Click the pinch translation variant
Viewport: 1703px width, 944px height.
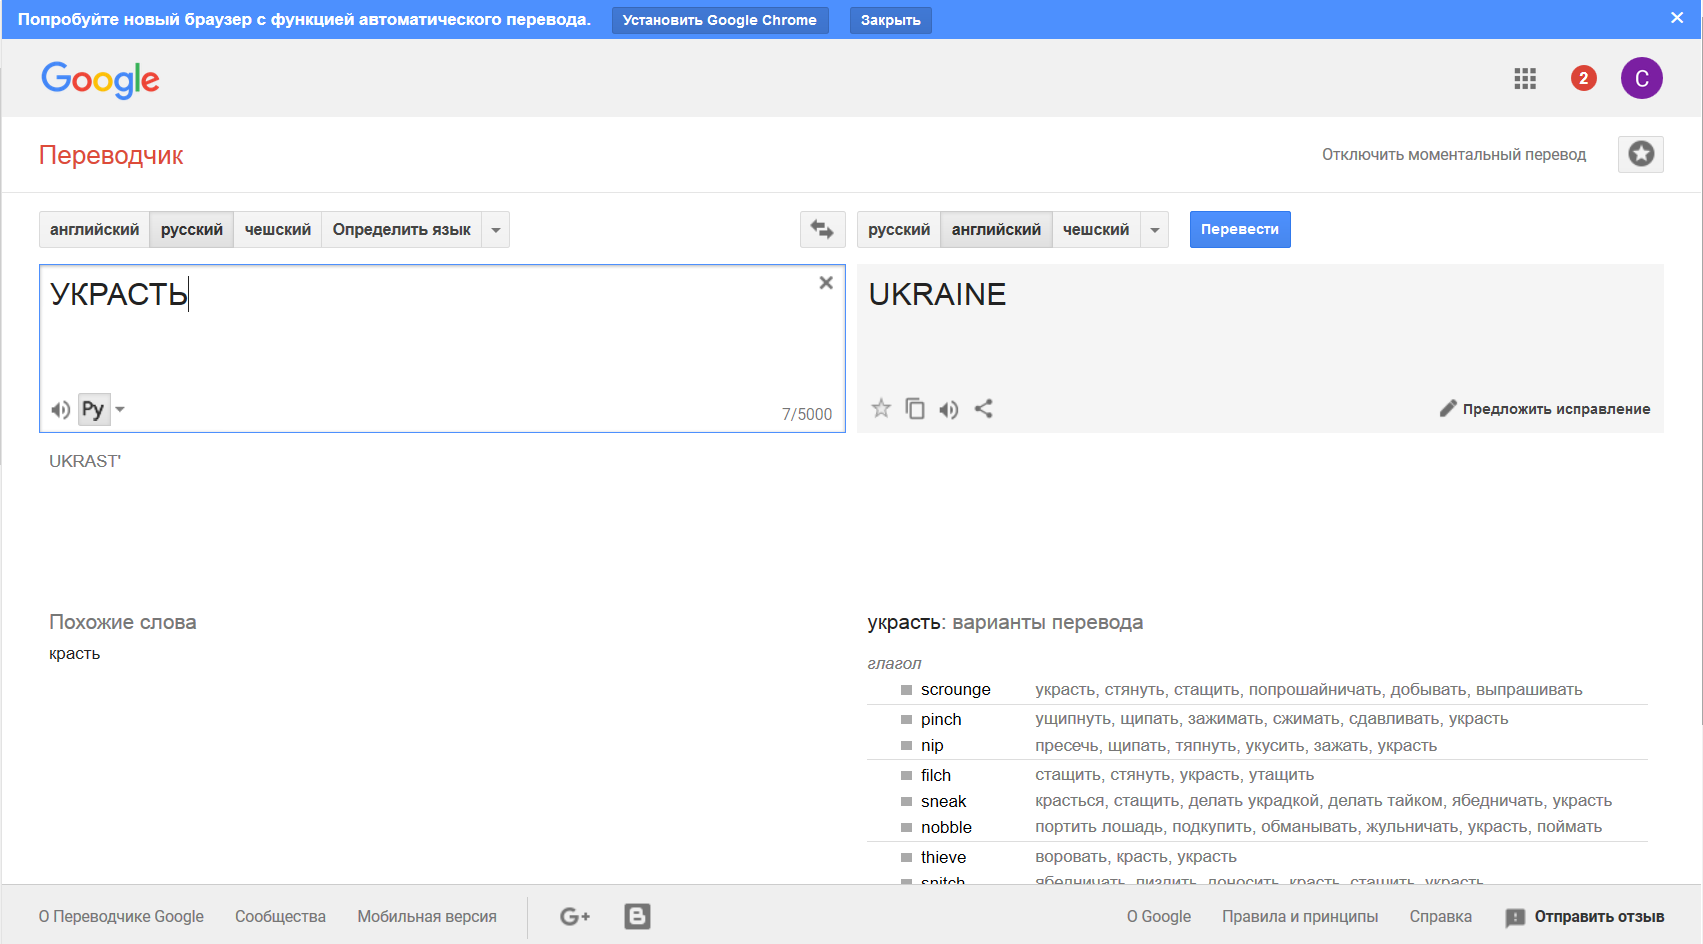pos(941,719)
